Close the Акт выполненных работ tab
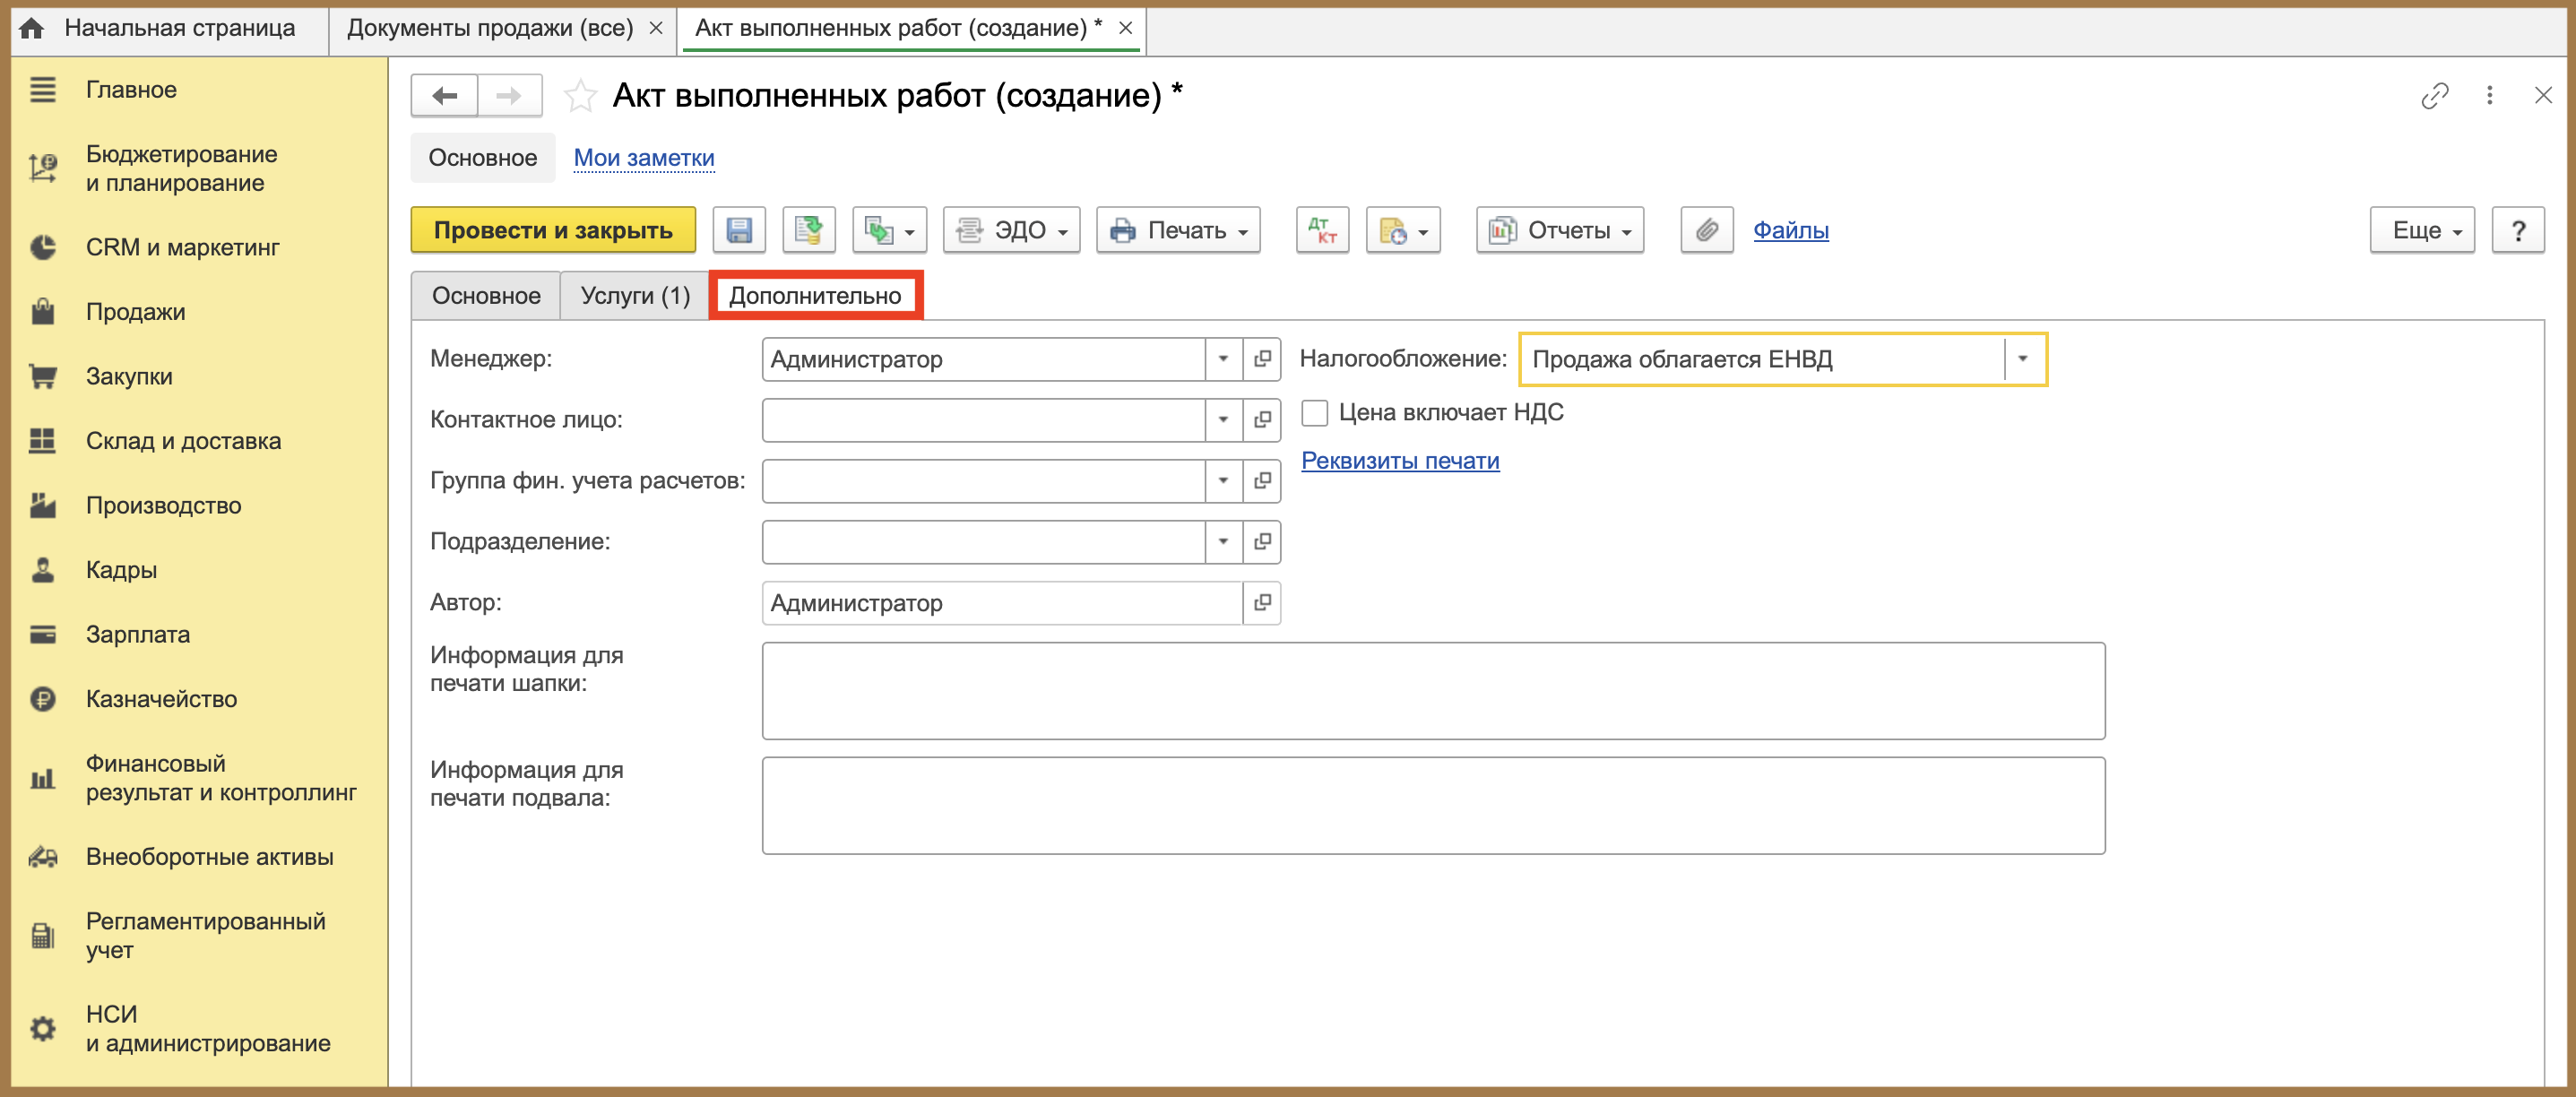The height and width of the screenshot is (1097, 2576). 1125,28
